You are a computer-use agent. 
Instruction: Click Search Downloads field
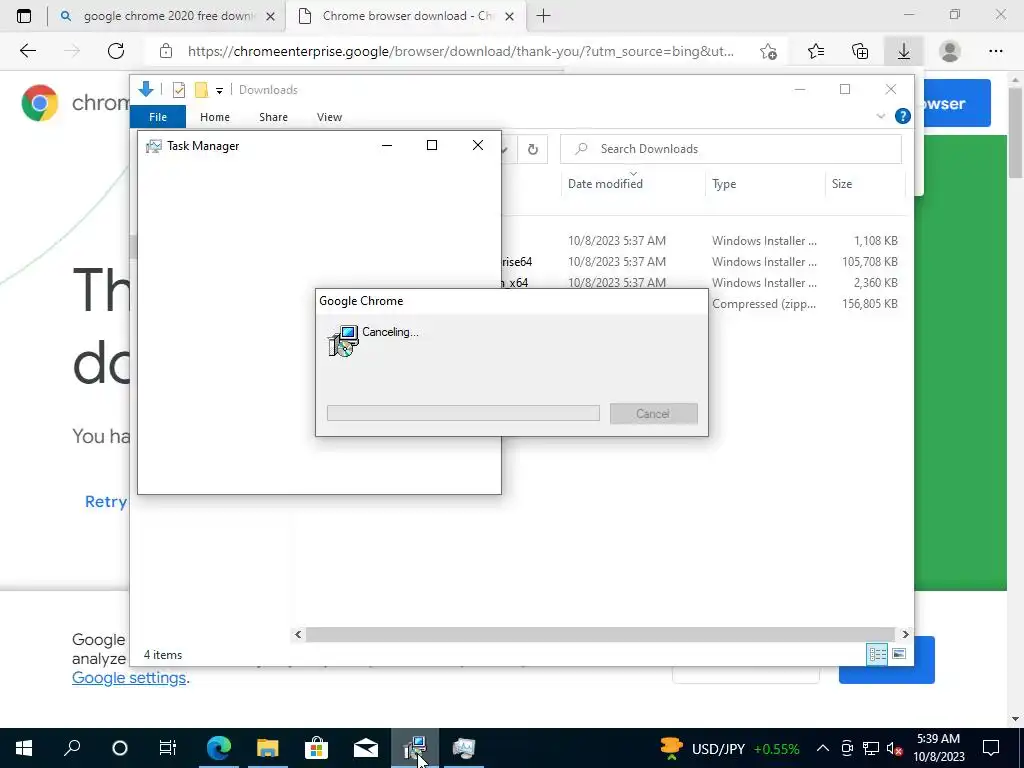[731, 149]
